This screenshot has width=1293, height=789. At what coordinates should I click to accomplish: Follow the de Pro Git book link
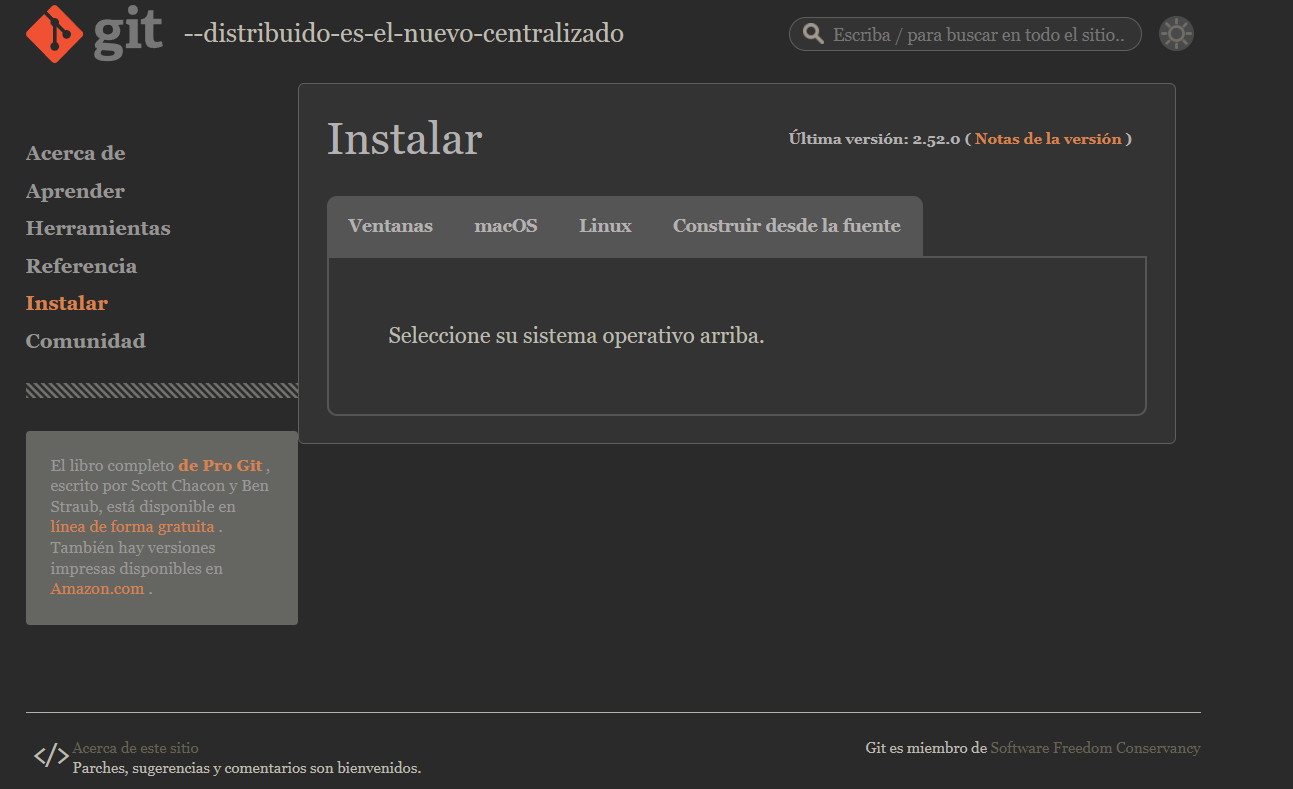pos(220,466)
